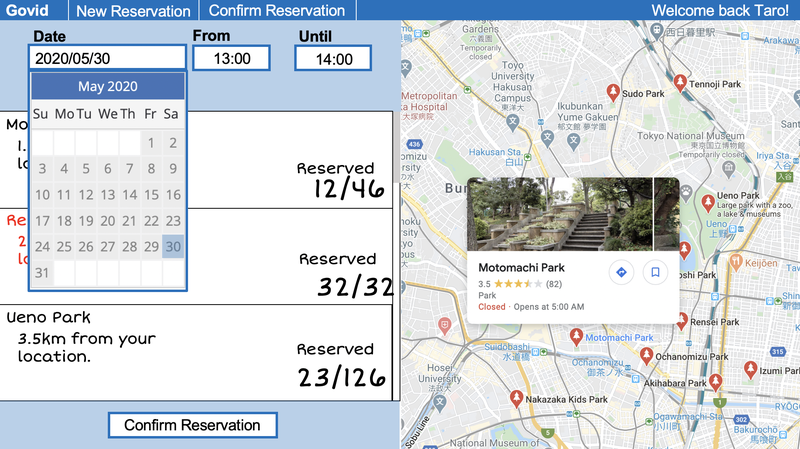800x449 pixels.
Task: Click the Date field showing 2020/05/30
Action: pos(108,58)
